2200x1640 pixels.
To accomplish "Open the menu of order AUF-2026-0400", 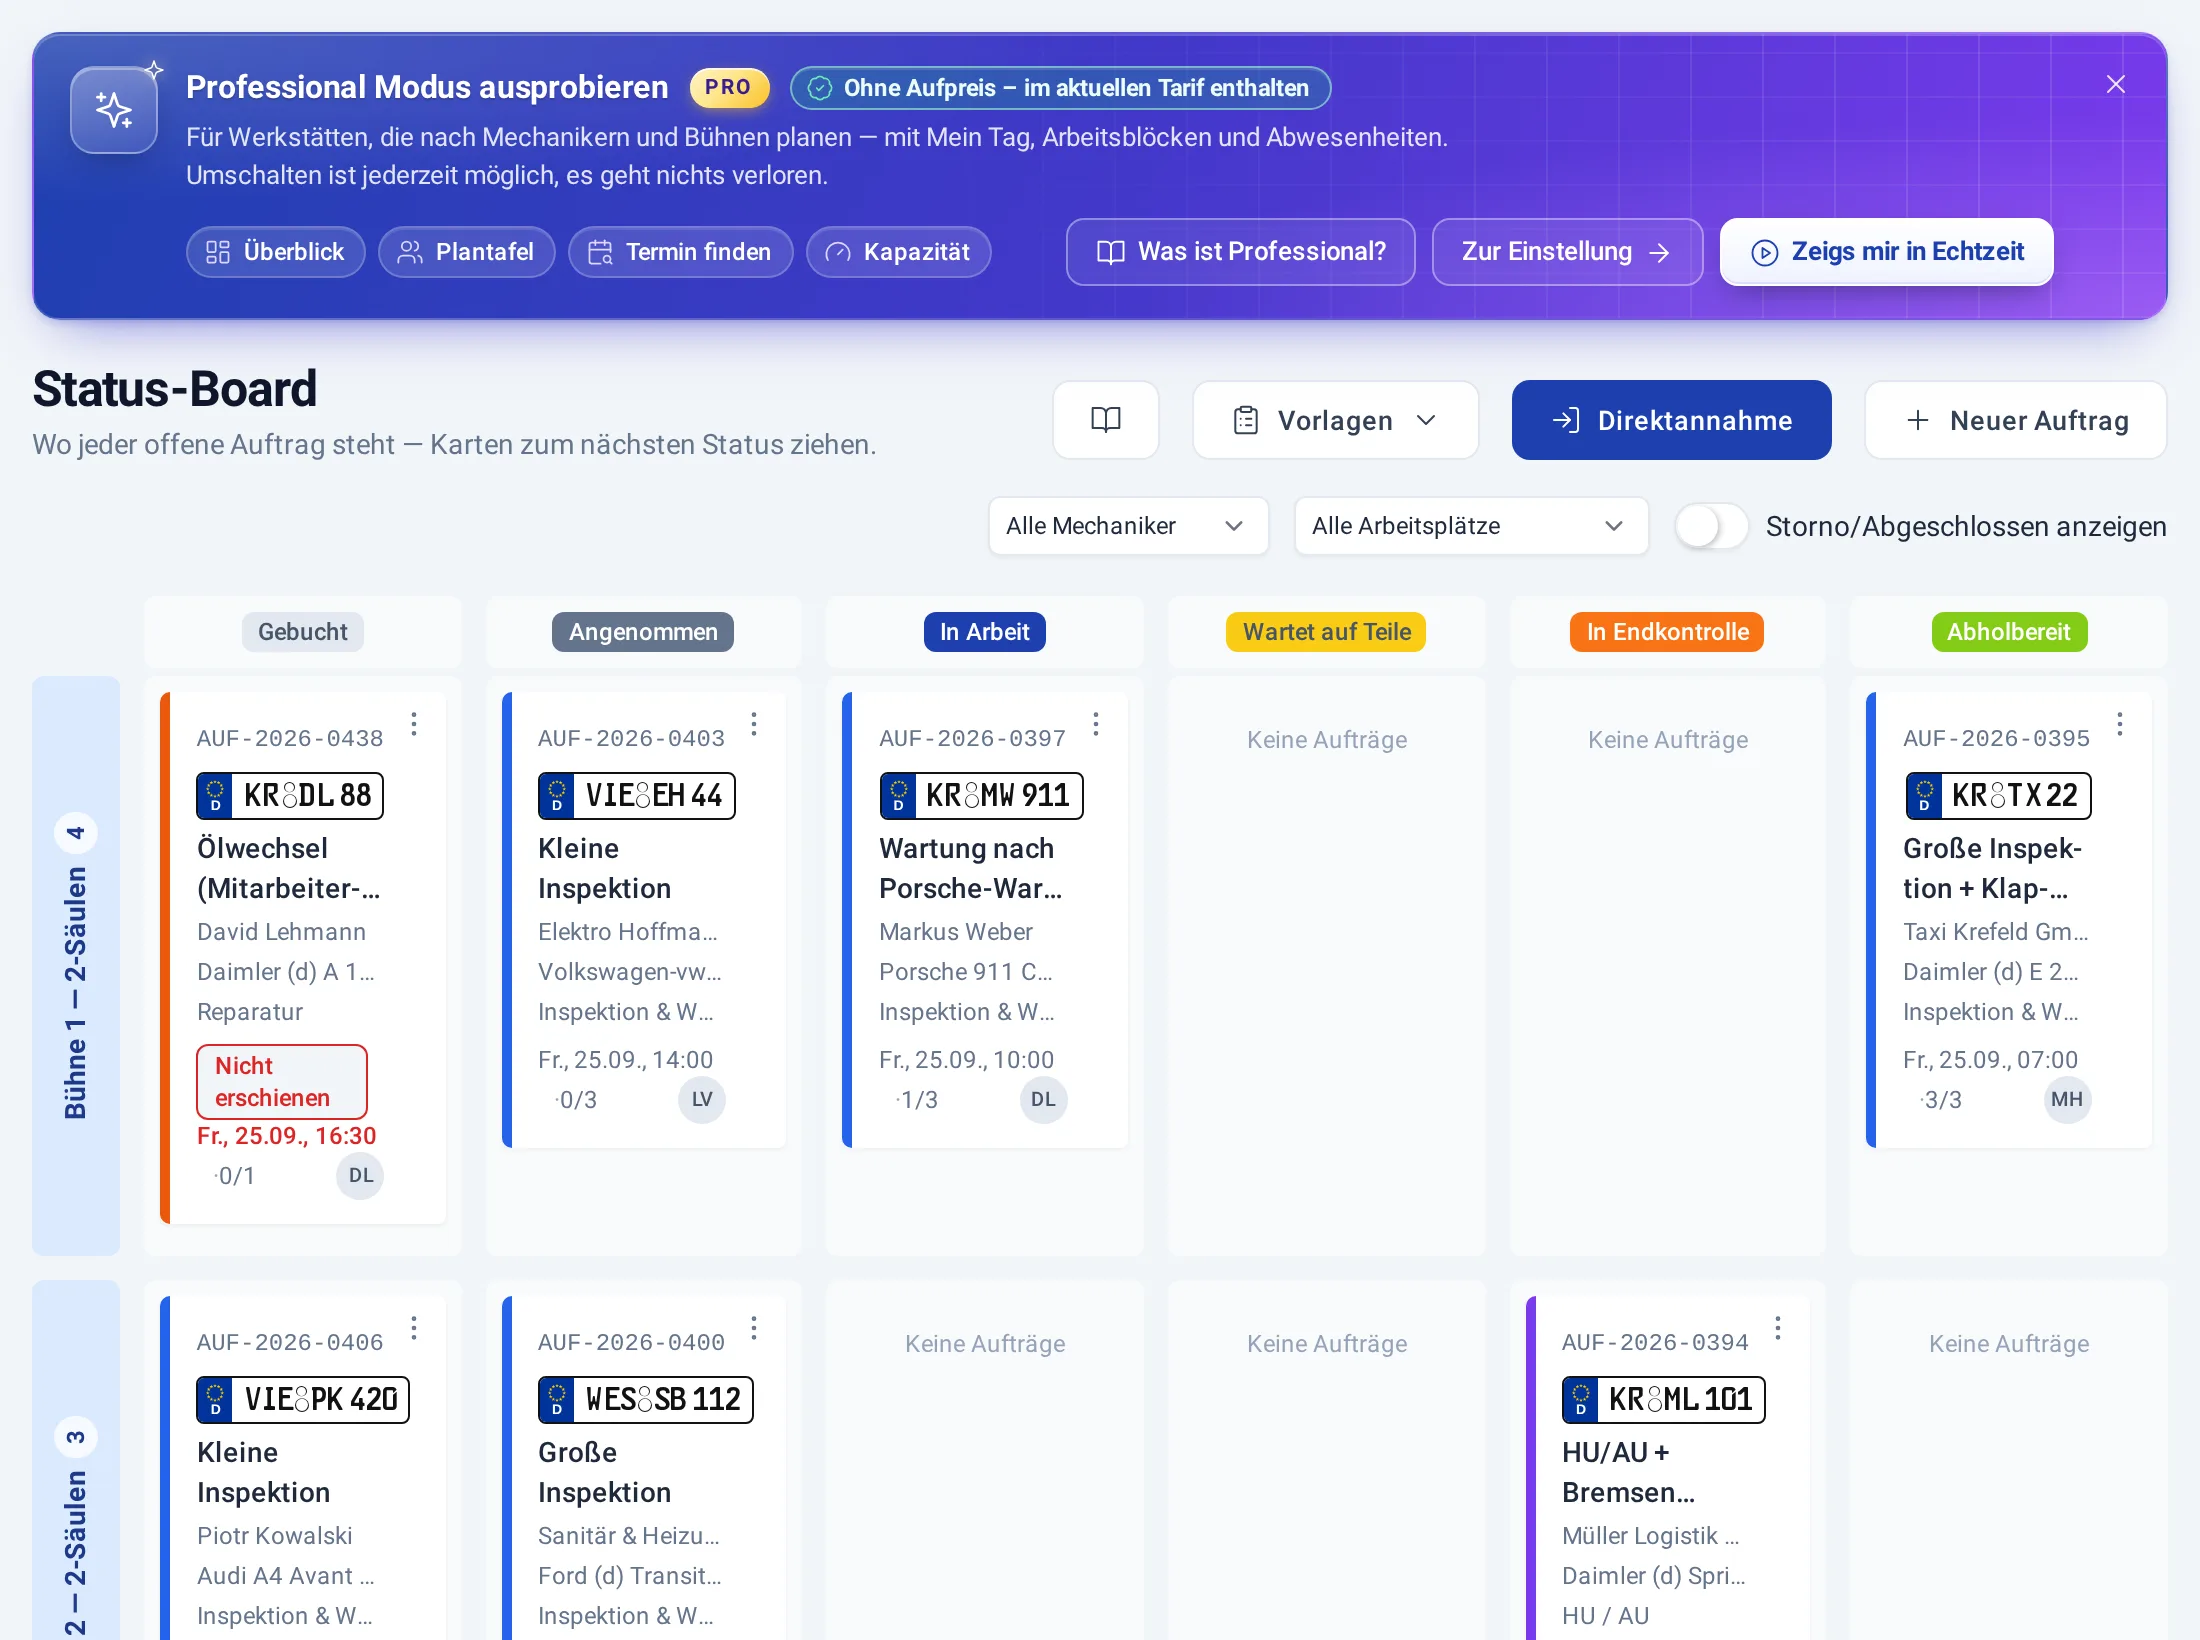I will (754, 1328).
